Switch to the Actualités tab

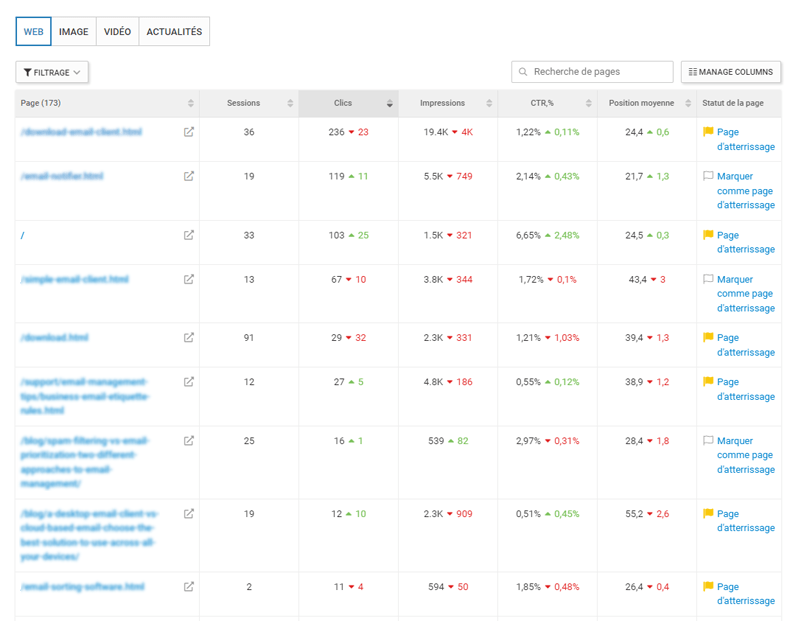[x=174, y=32]
